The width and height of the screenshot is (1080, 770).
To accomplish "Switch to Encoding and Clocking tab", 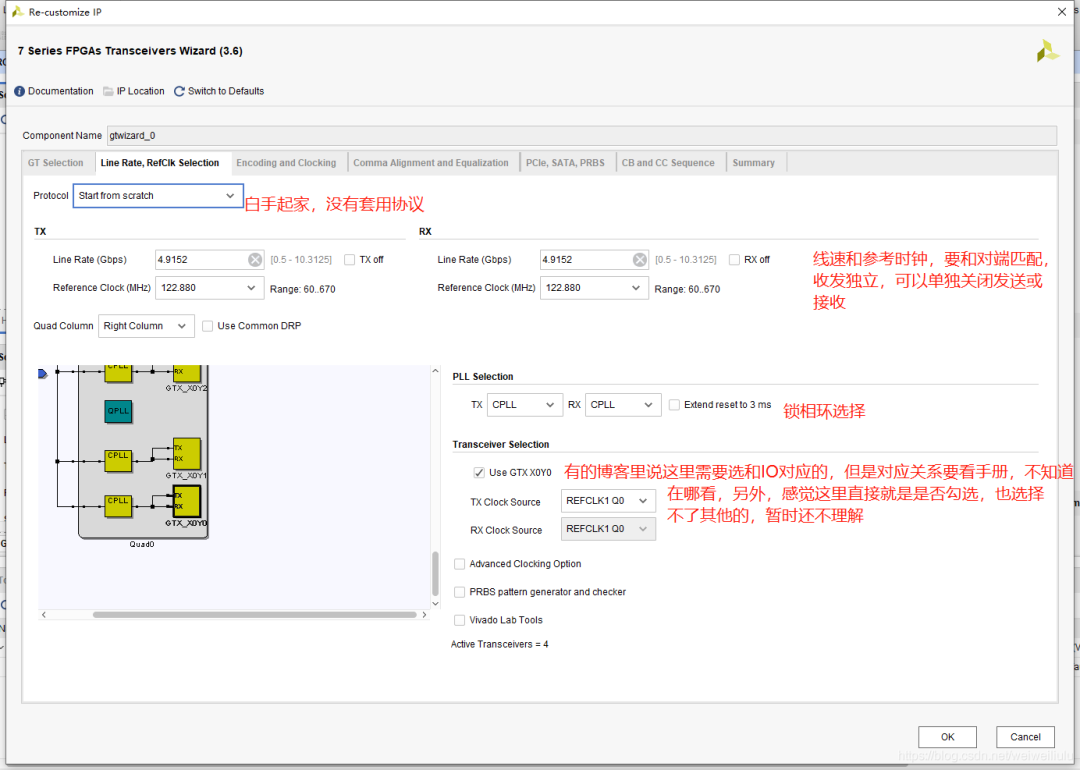I will coord(286,163).
